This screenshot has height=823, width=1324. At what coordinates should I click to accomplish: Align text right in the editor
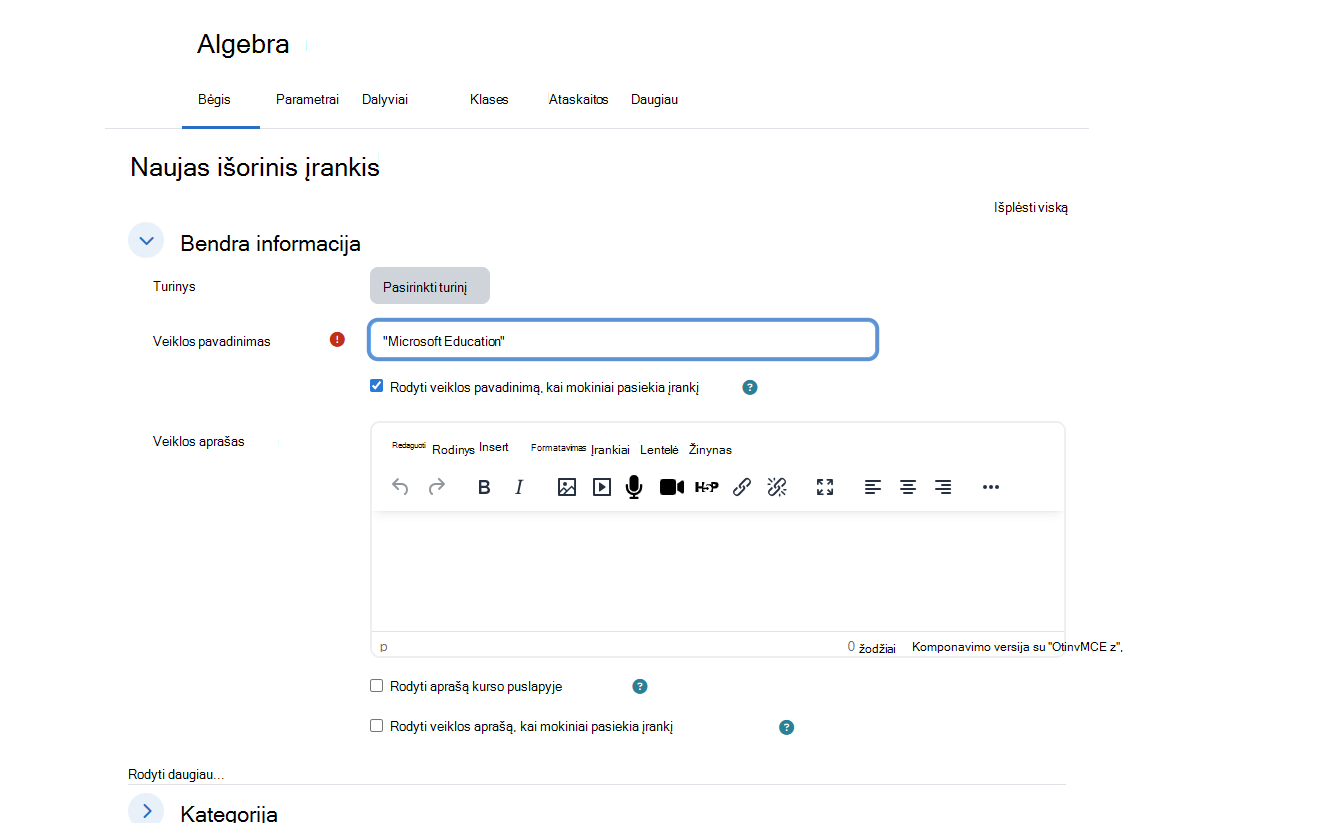tap(943, 487)
